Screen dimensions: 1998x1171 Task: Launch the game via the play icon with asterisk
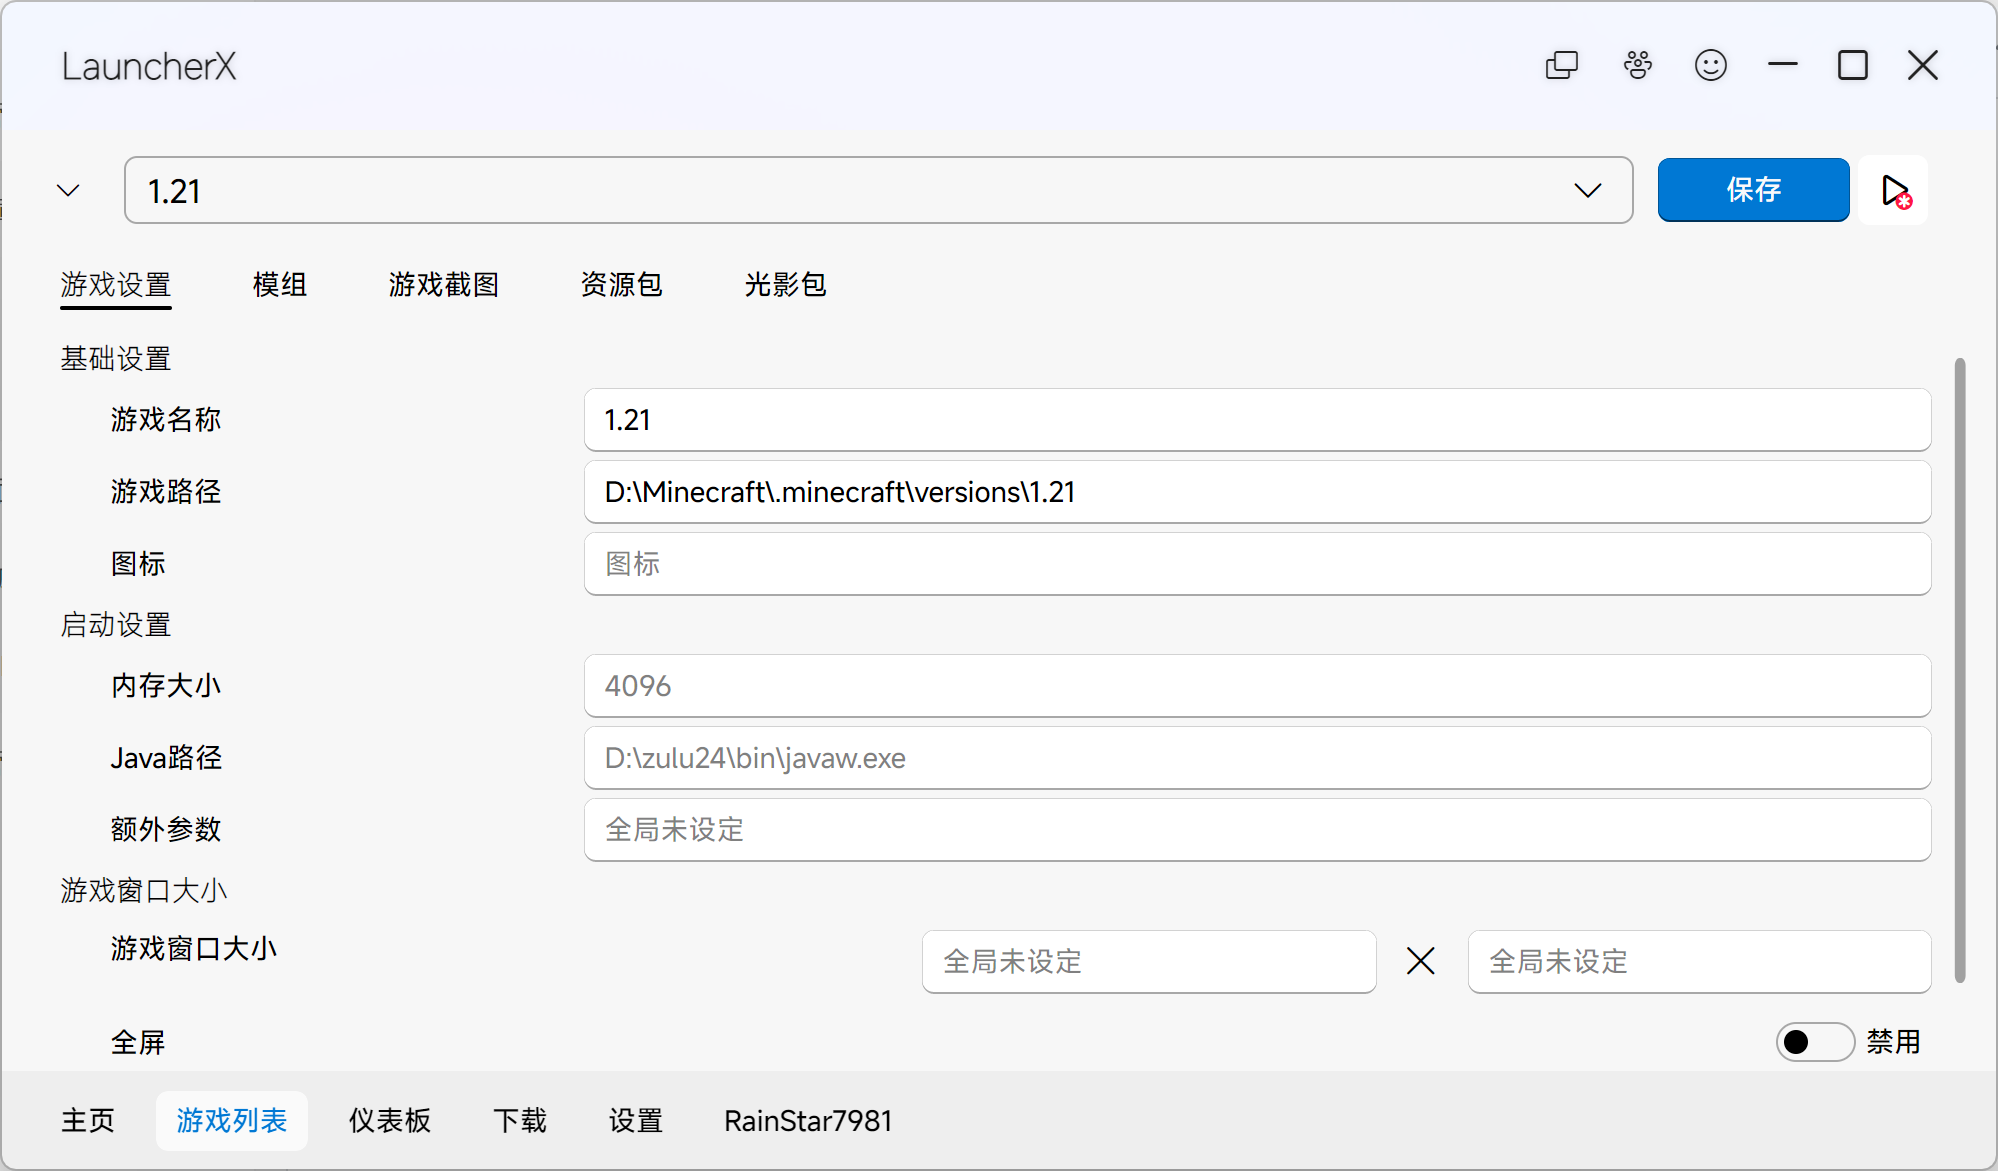[x=1893, y=190]
